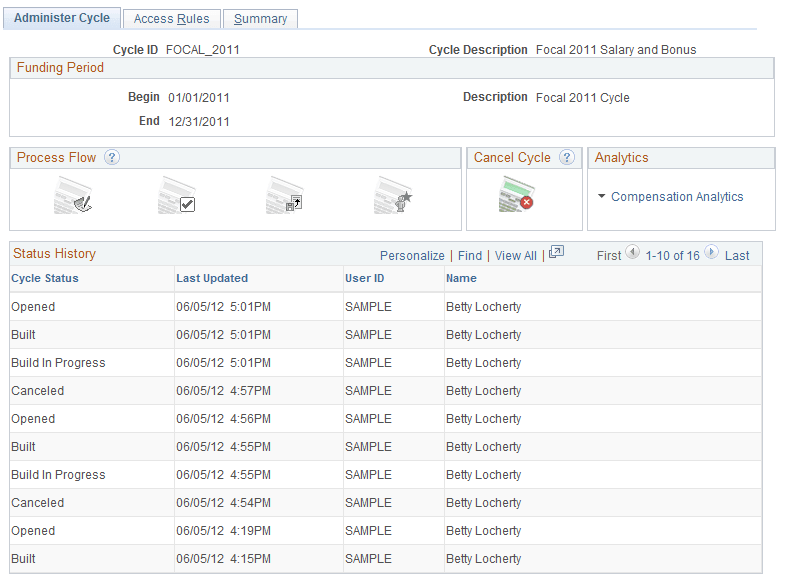Click 'Opened' status in 4:19PM row
This screenshot has height=584, width=786.
[x=33, y=531]
